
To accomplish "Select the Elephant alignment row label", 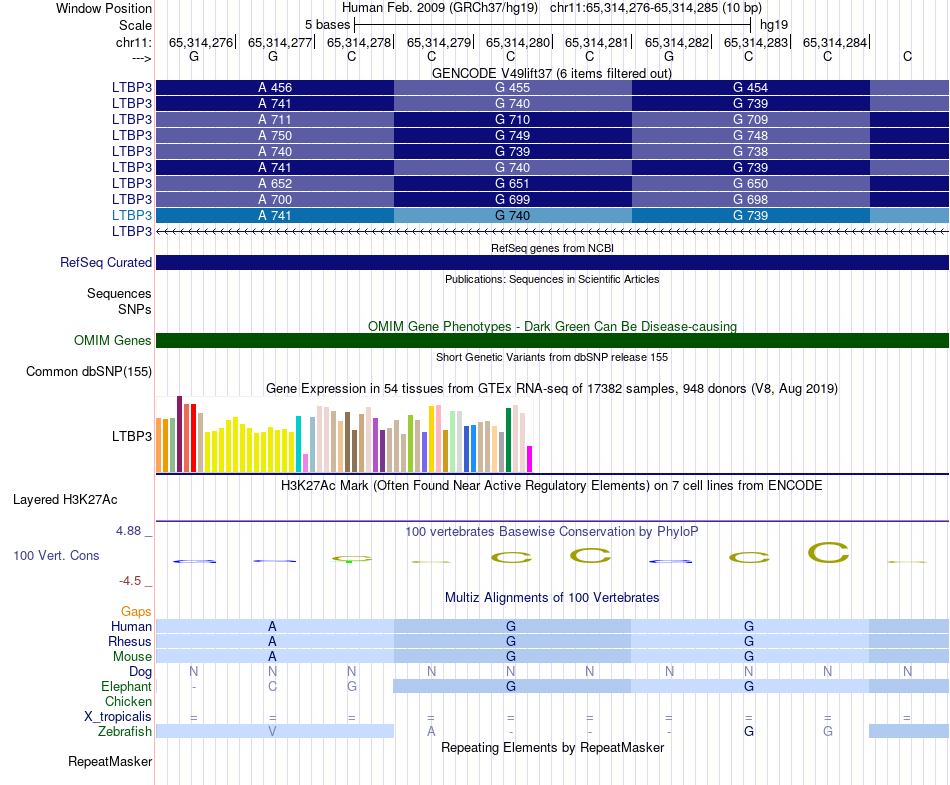I will point(126,686).
